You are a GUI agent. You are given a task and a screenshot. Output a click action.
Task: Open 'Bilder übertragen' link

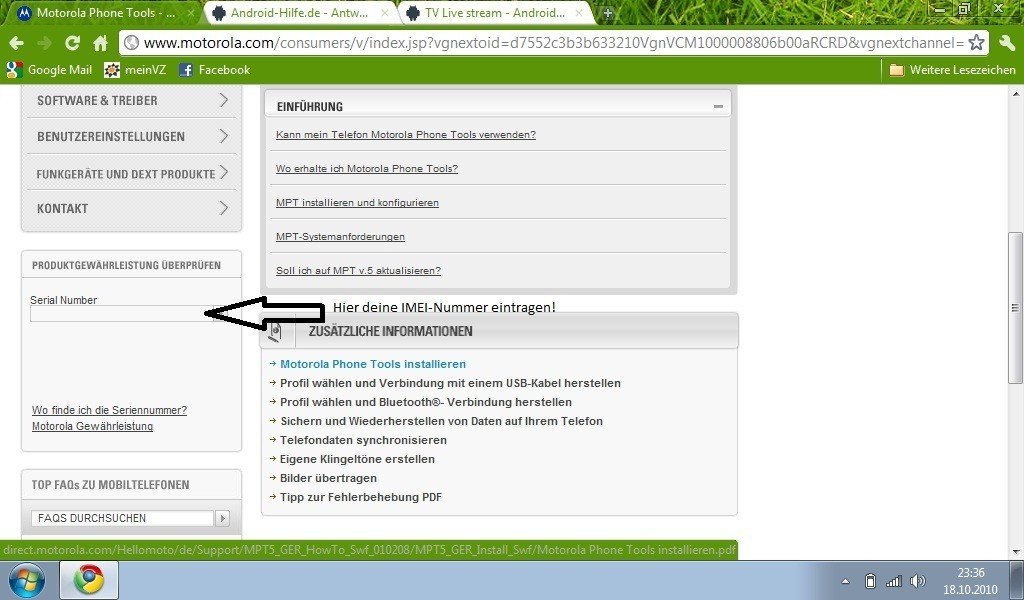point(328,478)
